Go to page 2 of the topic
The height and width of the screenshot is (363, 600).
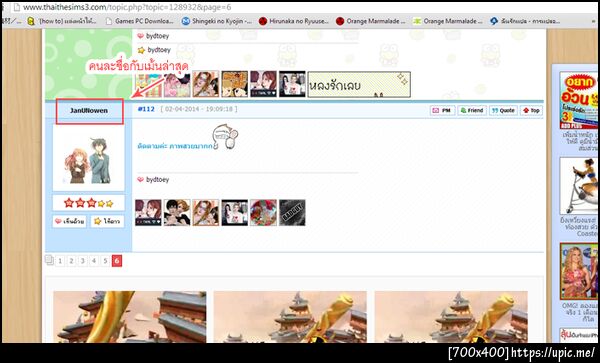[71, 261]
